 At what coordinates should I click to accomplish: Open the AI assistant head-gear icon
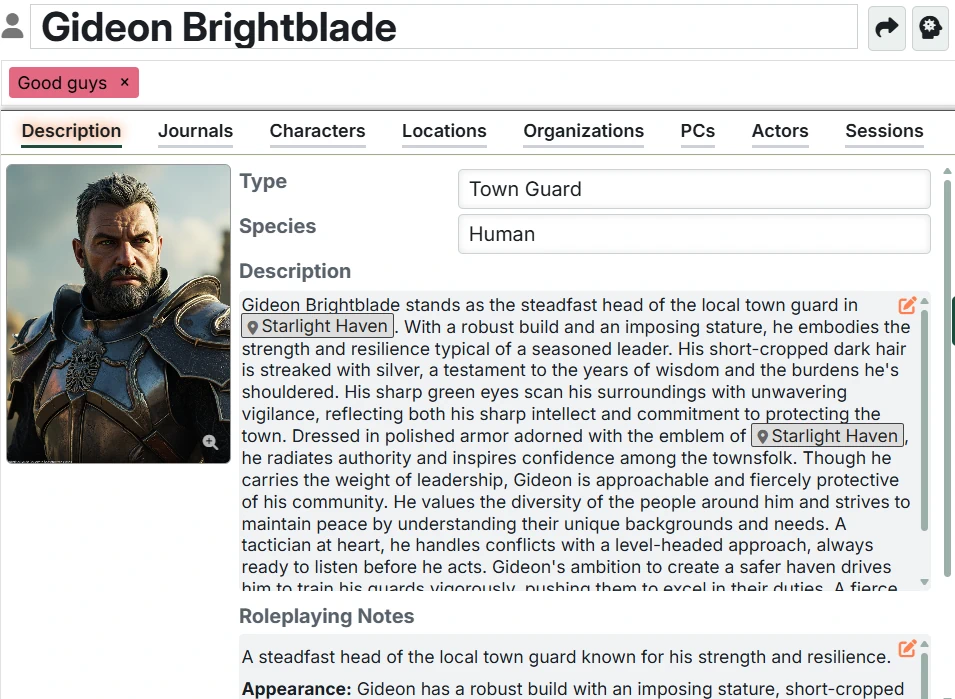point(929,27)
